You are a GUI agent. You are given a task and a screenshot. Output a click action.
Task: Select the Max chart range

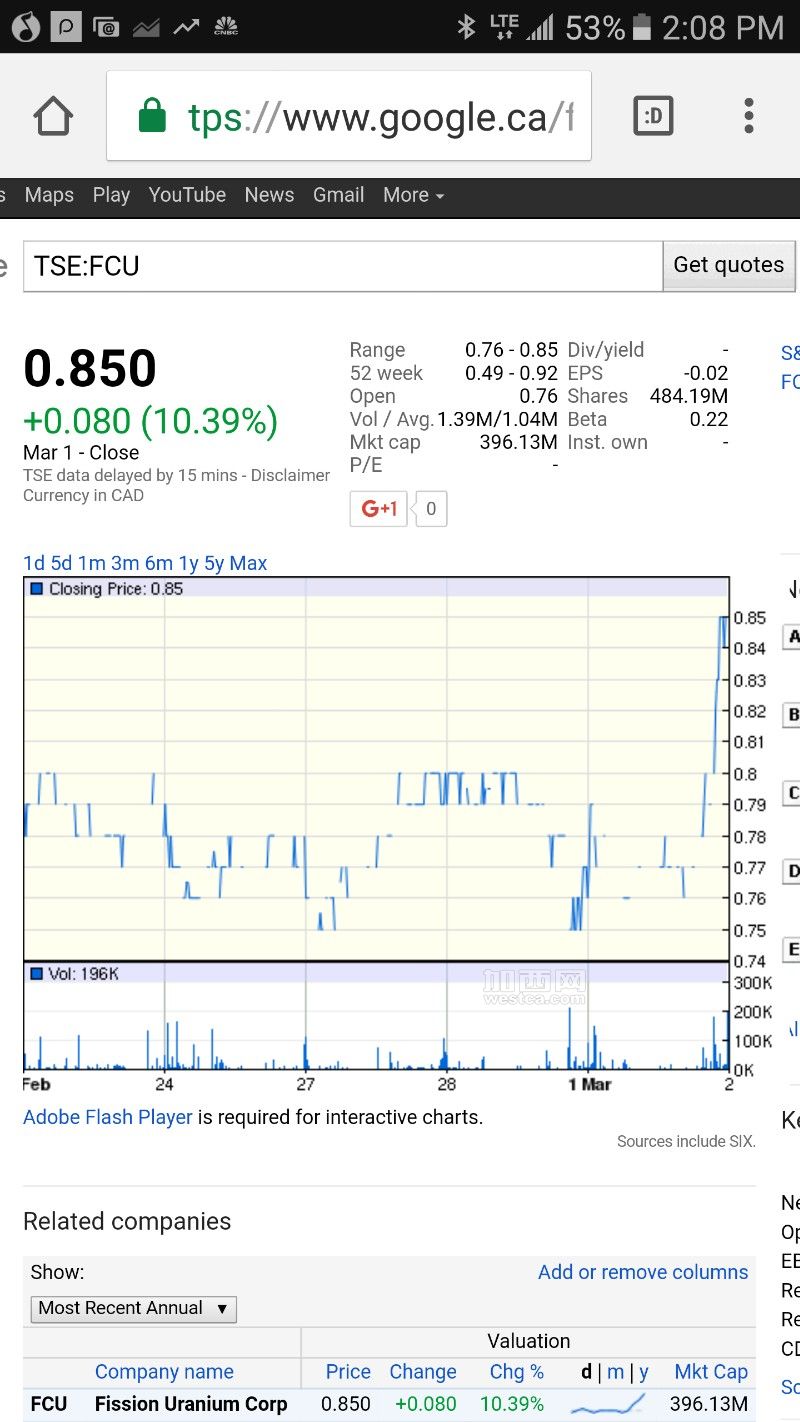[x=248, y=563]
